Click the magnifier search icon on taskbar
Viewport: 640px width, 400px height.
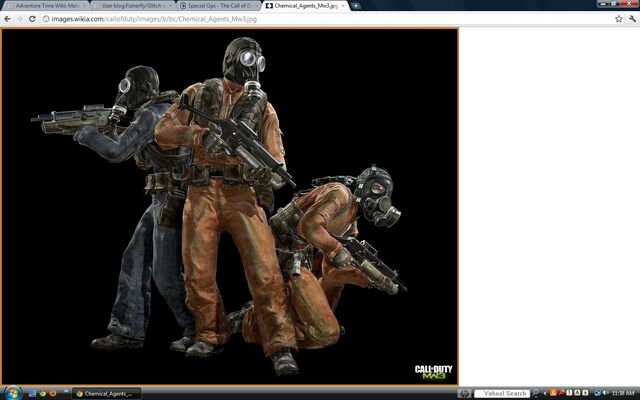(x=536, y=393)
